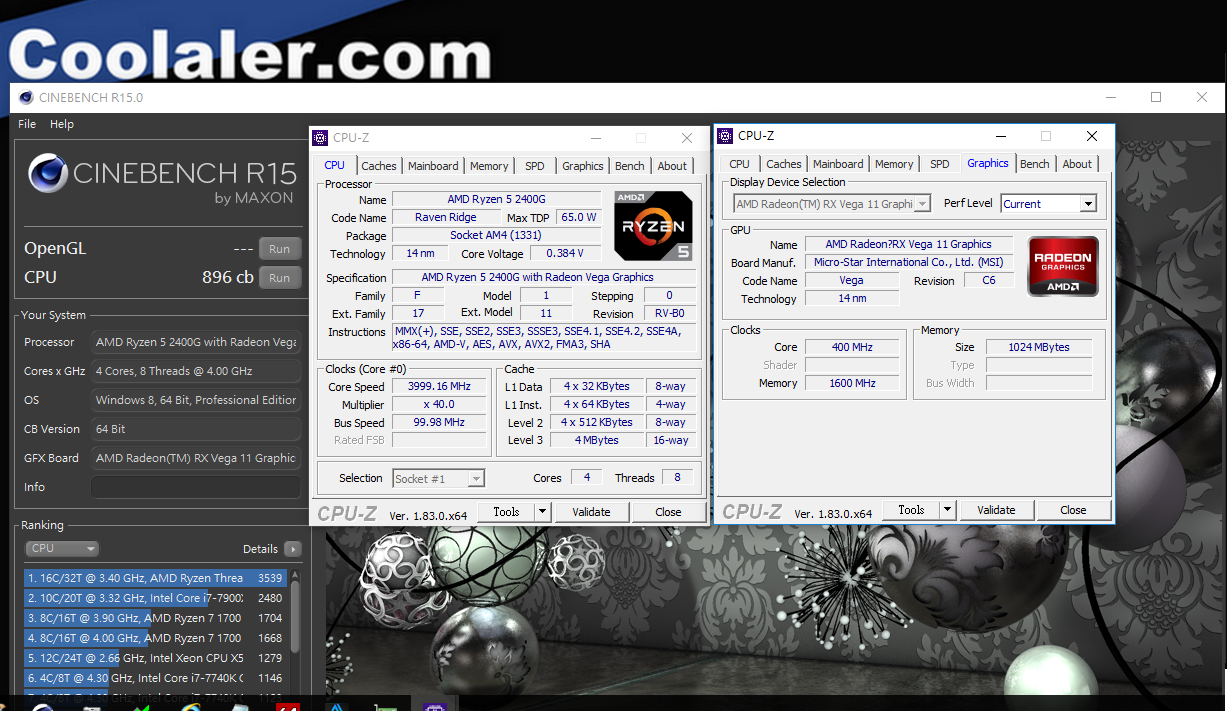1227x711 pixels.
Task: Click the Package value Socket AM4 (1331)
Action: pos(497,236)
